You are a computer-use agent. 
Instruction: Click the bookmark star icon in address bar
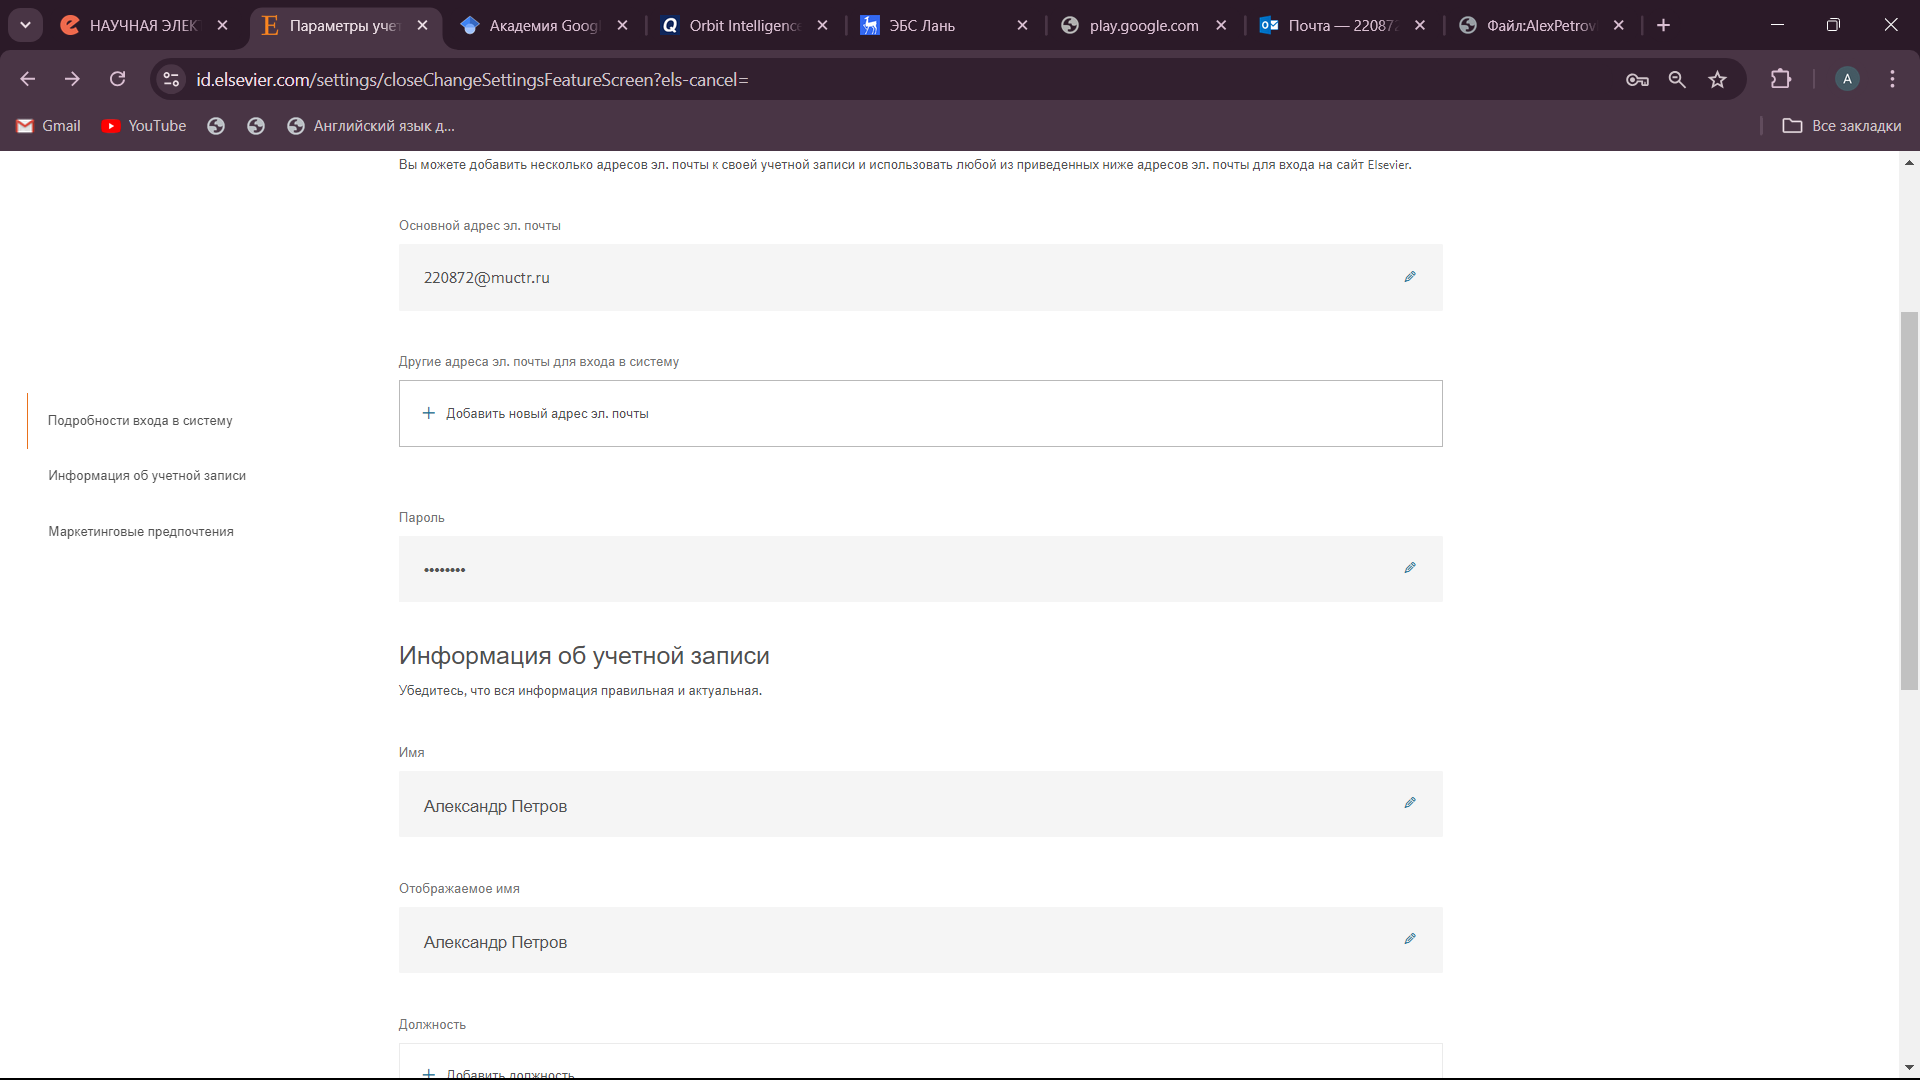[x=1720, y=79]
